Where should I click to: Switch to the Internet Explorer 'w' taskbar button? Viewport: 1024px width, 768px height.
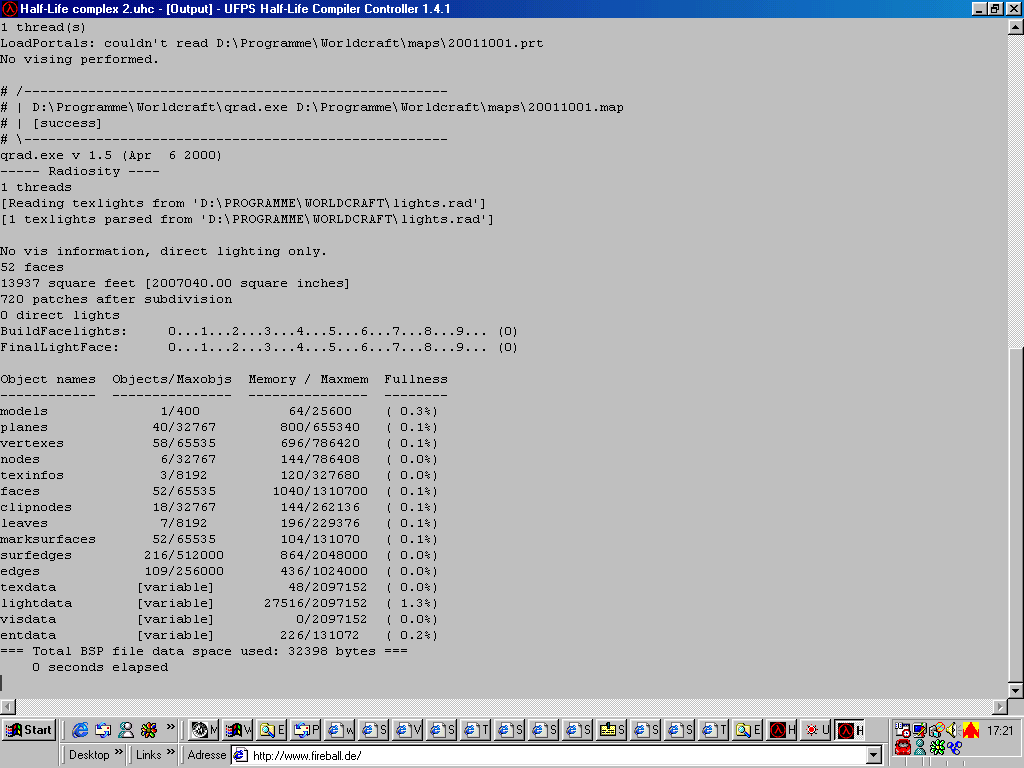click(x=340, y=730)
